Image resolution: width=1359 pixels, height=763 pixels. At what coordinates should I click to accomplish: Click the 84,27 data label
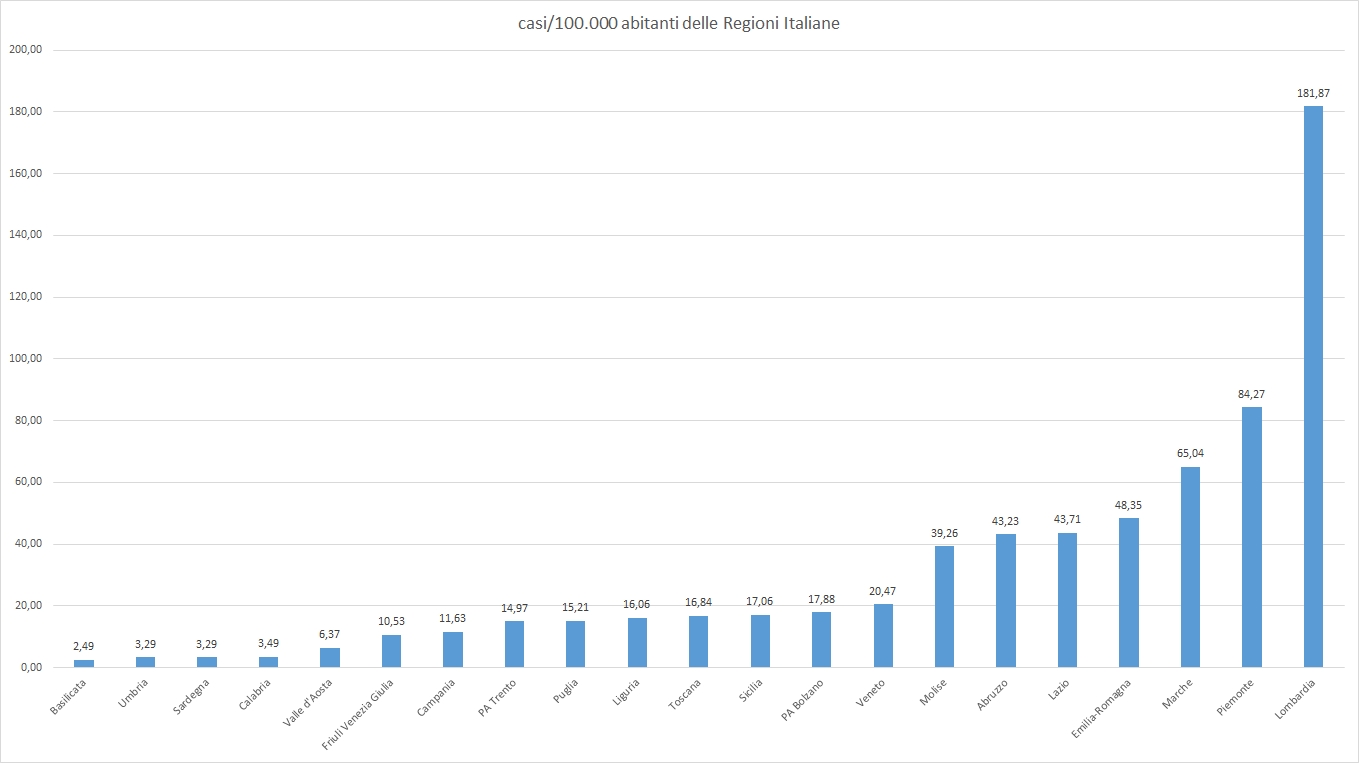[1251, 394]
